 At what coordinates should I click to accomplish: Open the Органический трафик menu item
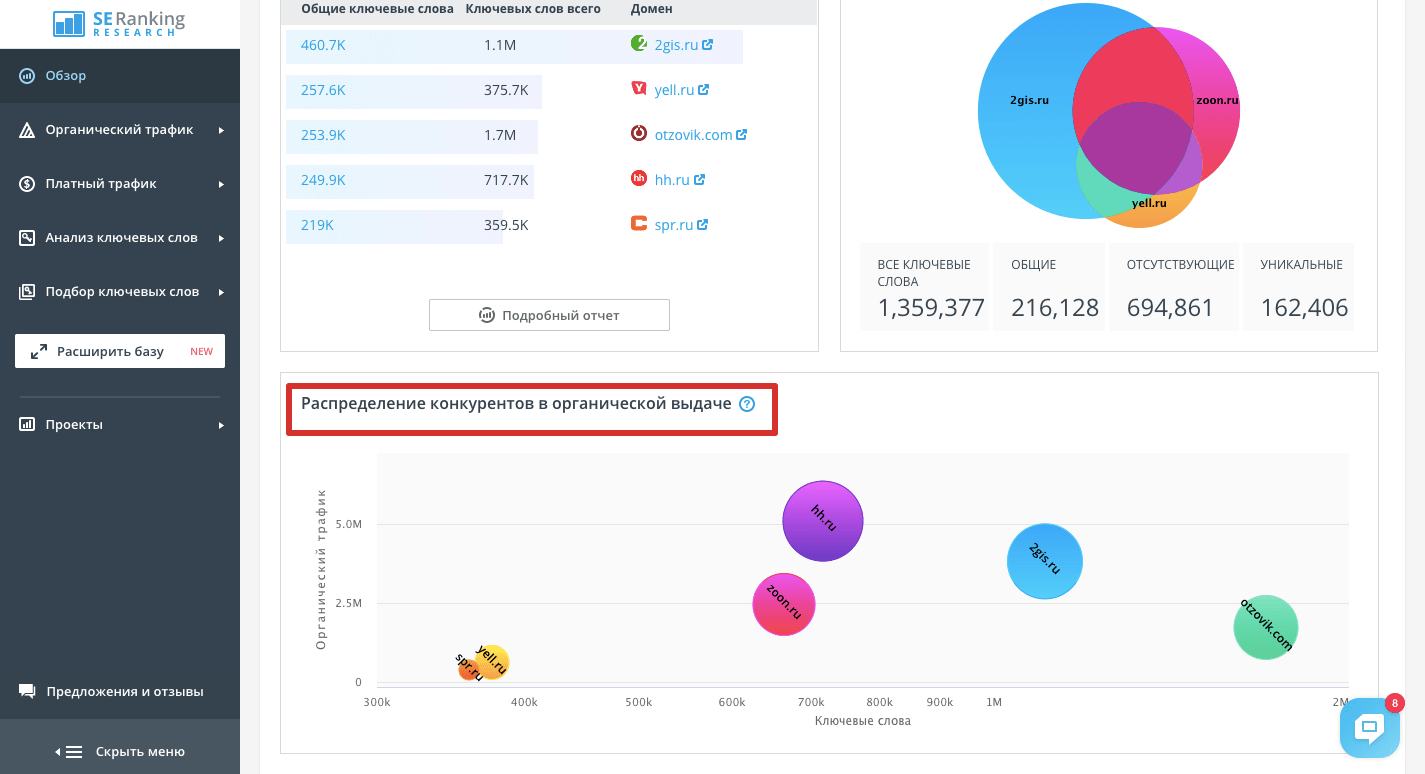[x=120, y=130]
